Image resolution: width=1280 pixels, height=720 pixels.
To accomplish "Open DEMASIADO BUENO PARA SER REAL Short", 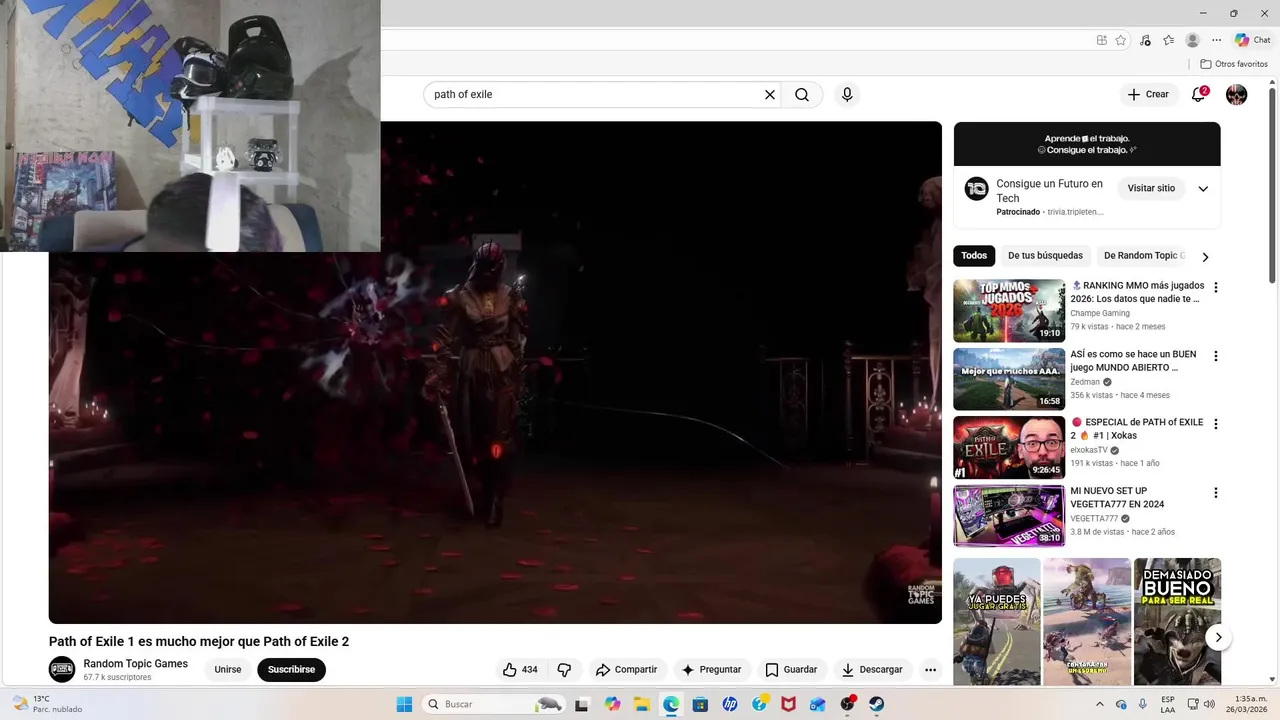I will 1177,622.
